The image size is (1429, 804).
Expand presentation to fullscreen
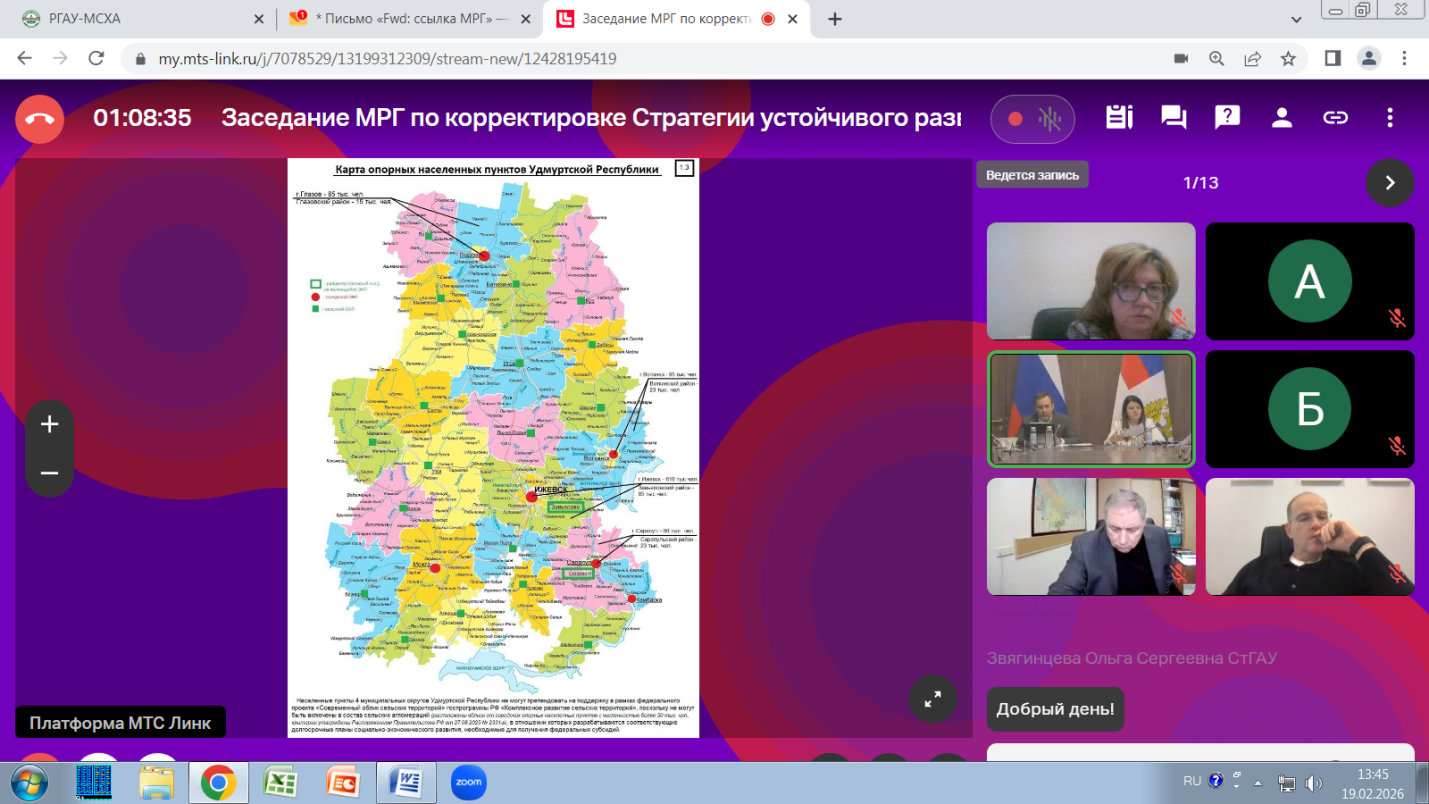(932, 699)
